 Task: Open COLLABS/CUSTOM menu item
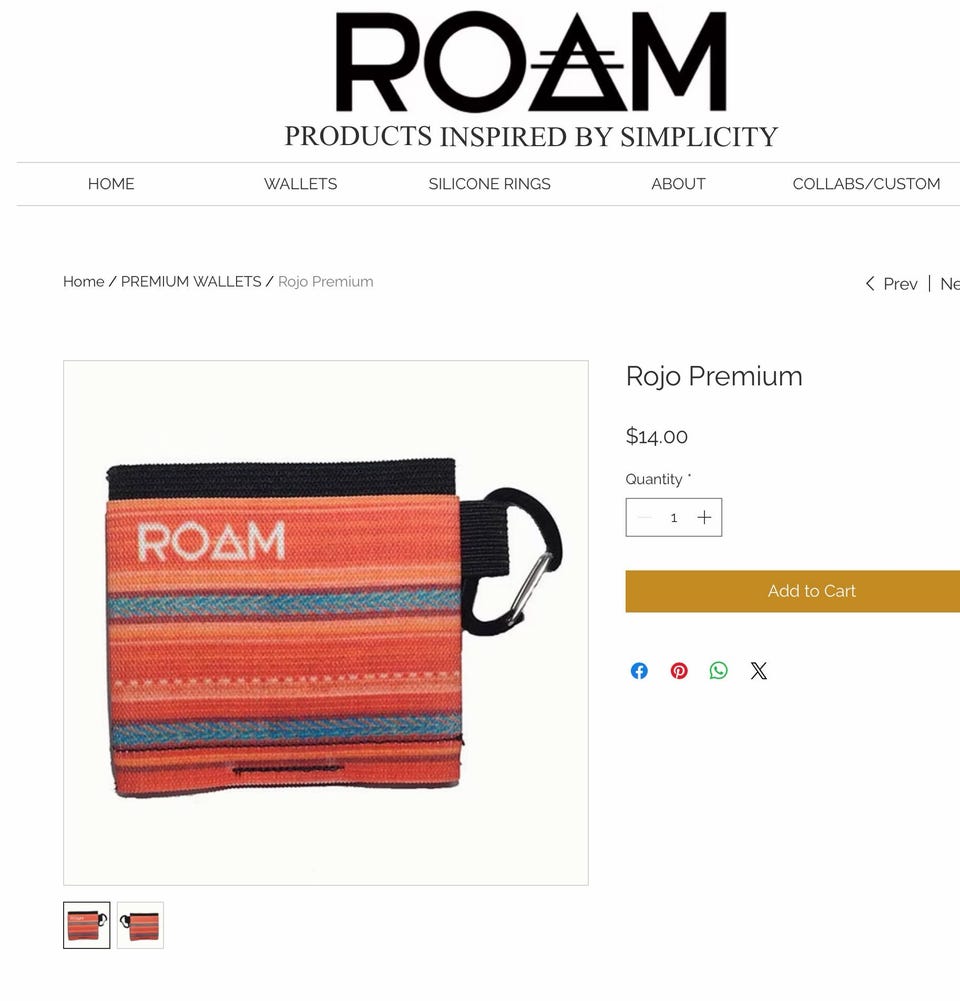coord(866,184)
